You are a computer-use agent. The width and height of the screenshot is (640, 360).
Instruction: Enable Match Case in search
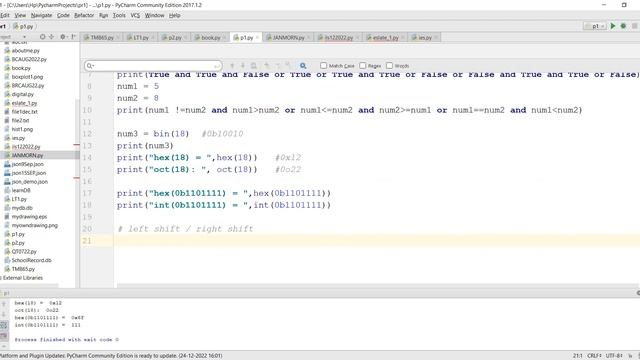[324, 66]
